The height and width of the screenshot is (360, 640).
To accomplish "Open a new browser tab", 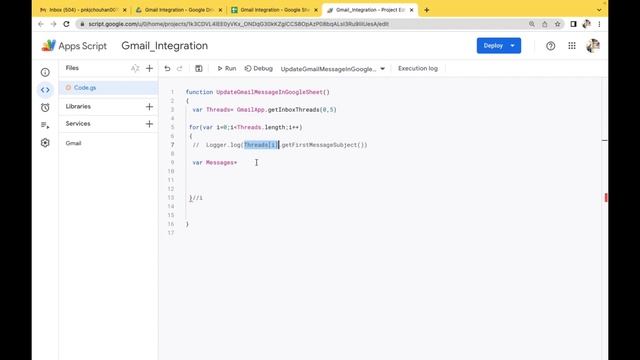I will [x=427, y=10].
